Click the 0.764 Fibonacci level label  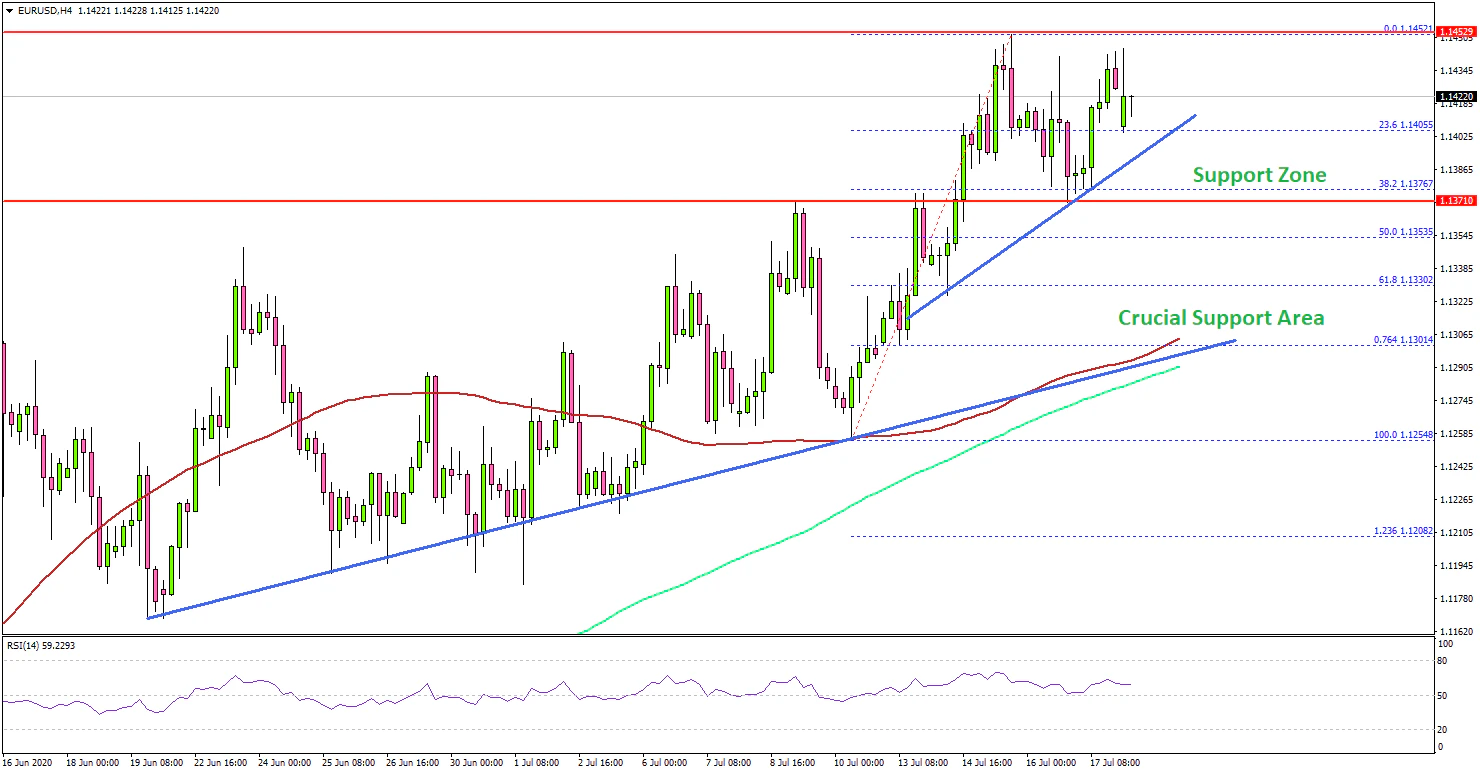pyautogui.click(x=1404, y=340)
